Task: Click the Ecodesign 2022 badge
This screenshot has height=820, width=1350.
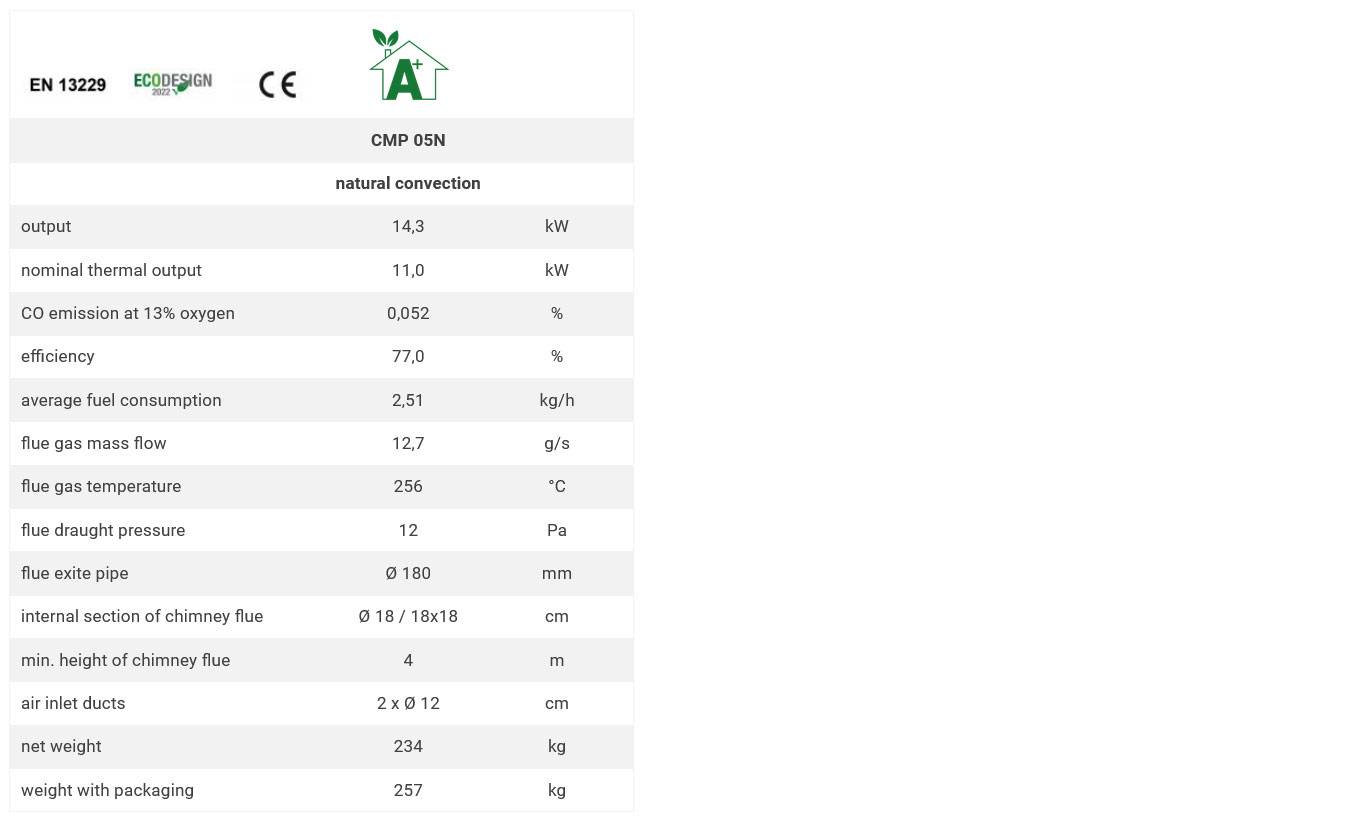Action: 173,84
